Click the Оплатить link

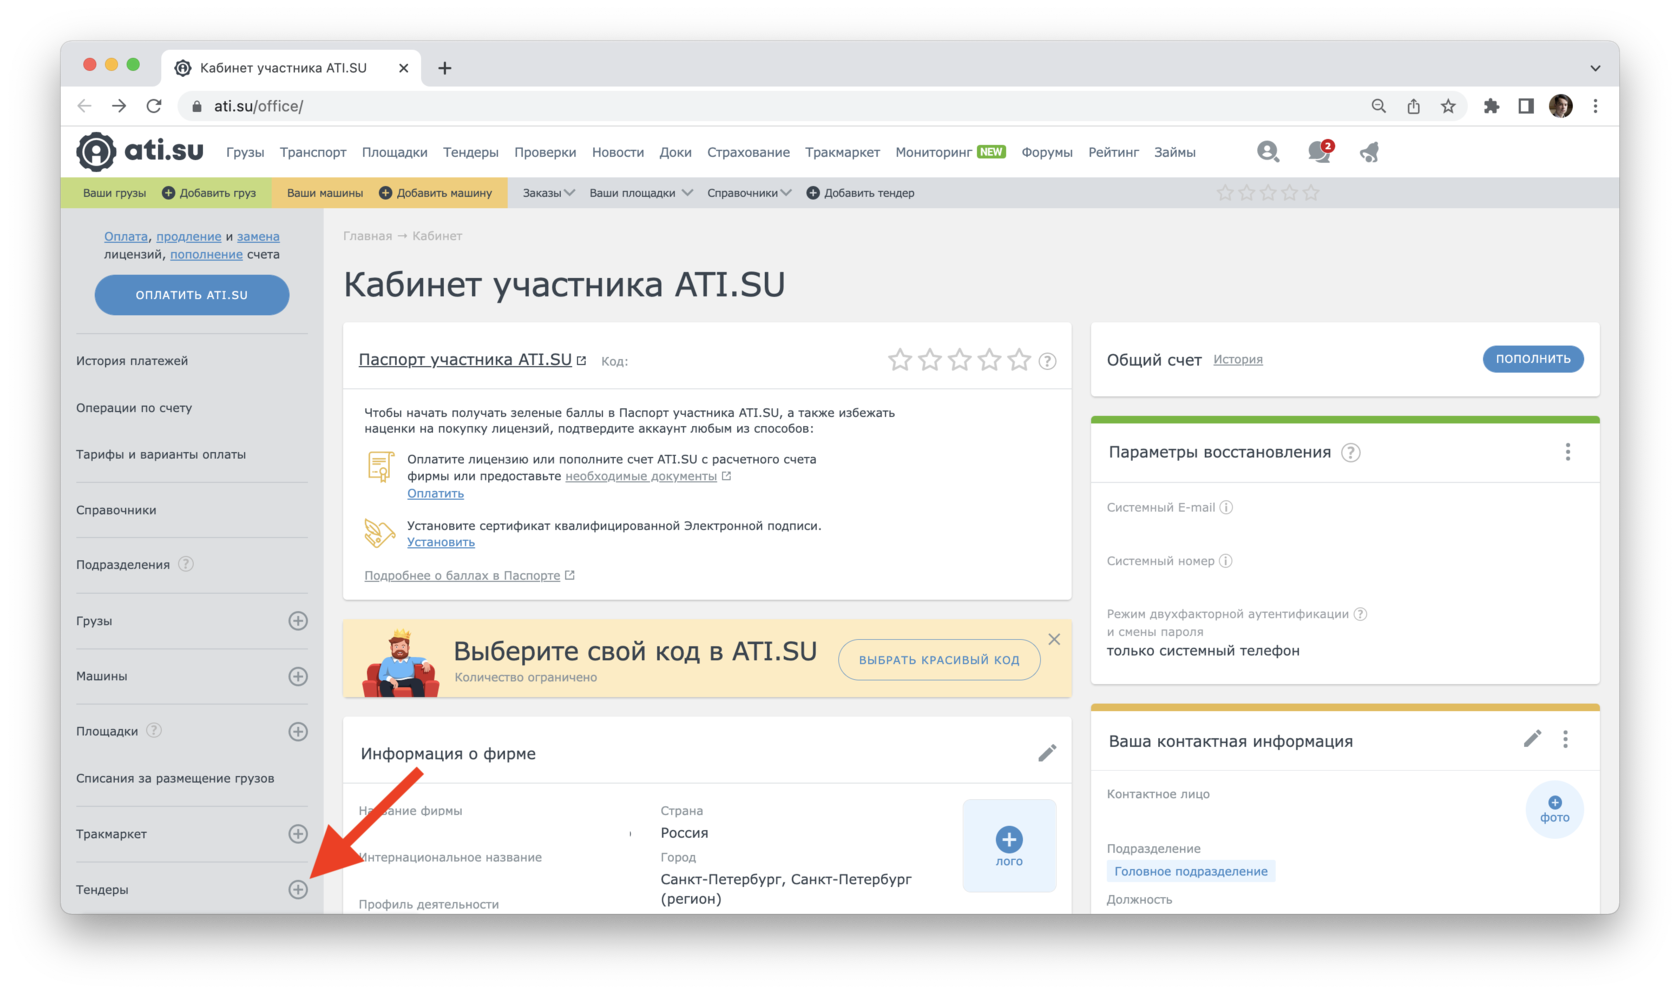(435, 493)
